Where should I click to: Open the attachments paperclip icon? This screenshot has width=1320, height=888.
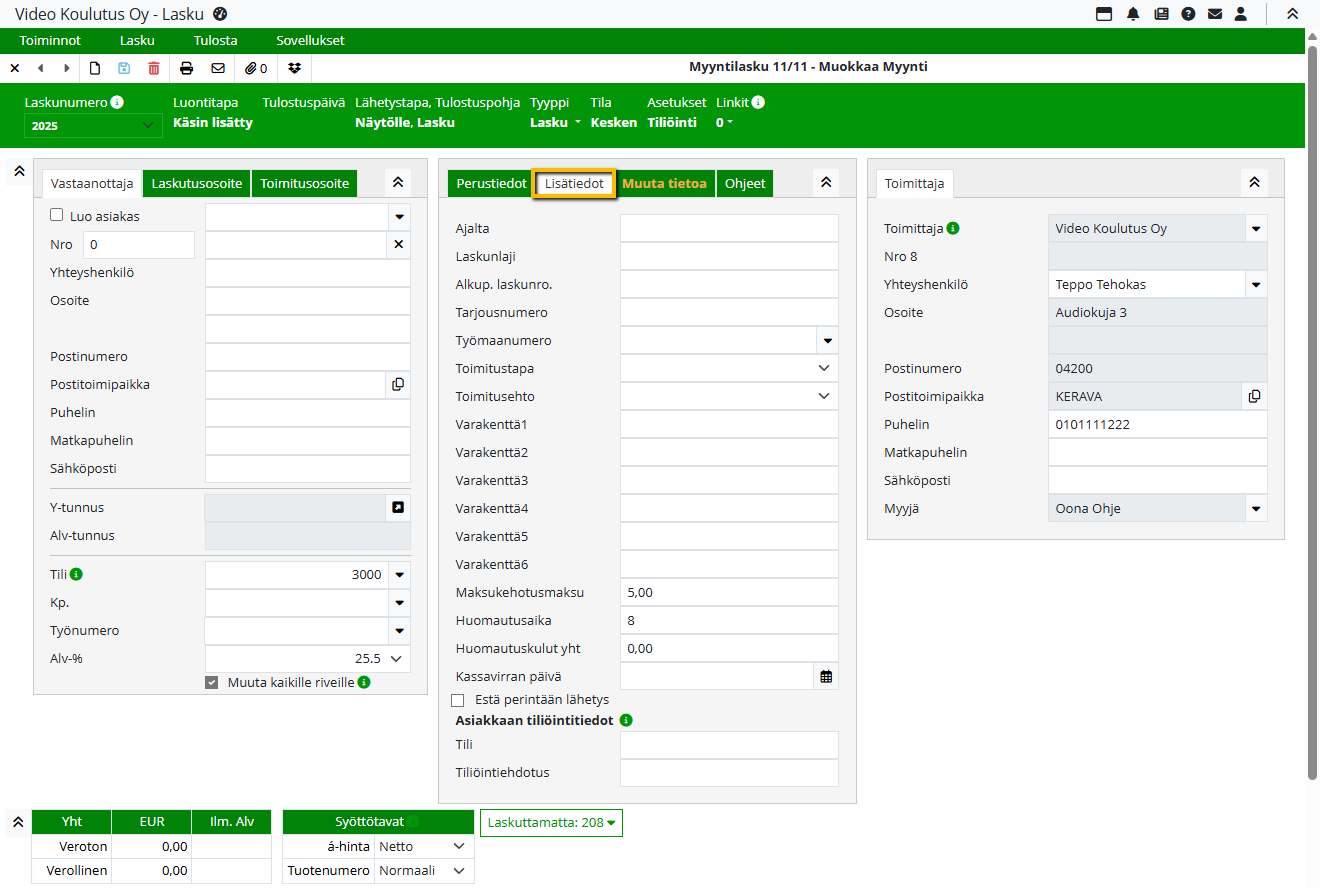(x=257, y=68)
